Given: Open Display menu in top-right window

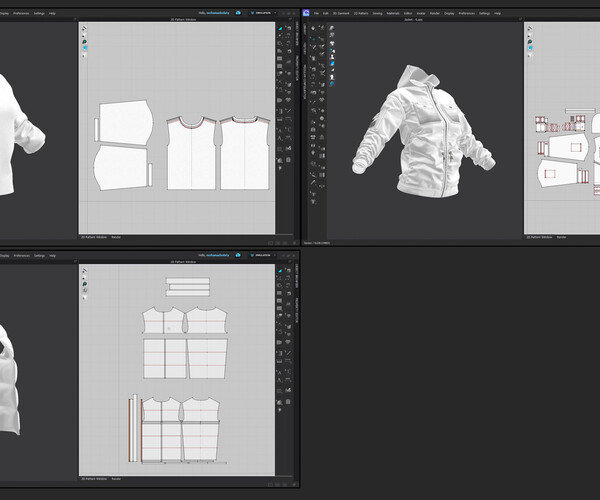Looking at the screenshot, I should pyautogui.click(x=449, y=13).
